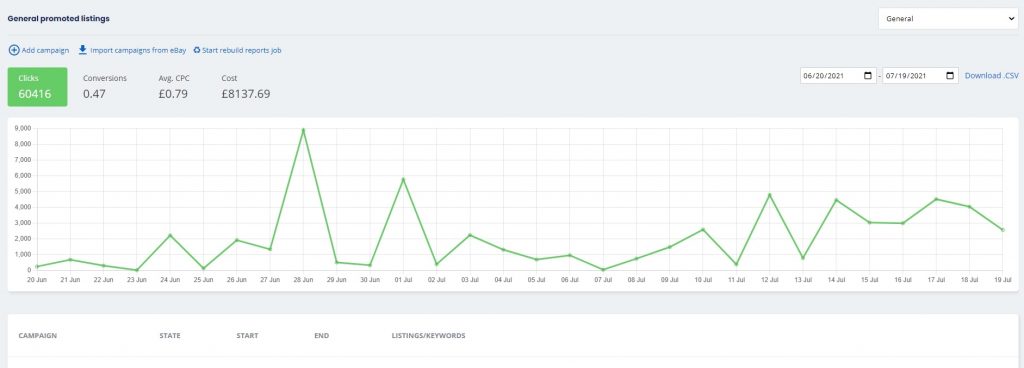Click the Download .CSV link

tap(991, 76)
